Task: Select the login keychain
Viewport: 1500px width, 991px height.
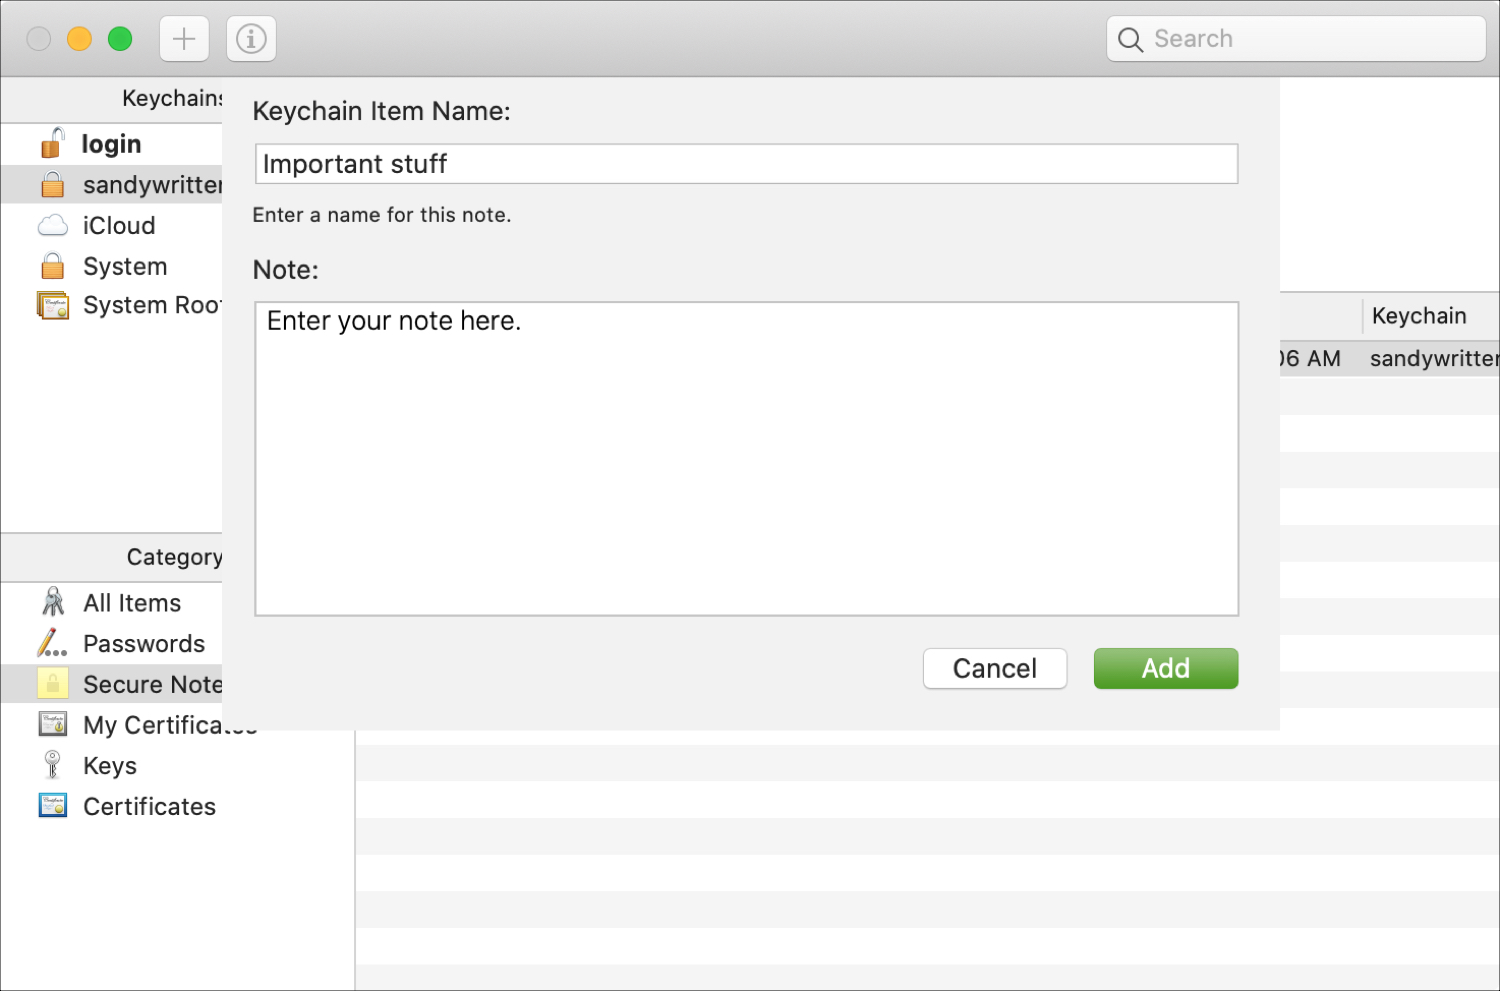Action: coord(111,144)
